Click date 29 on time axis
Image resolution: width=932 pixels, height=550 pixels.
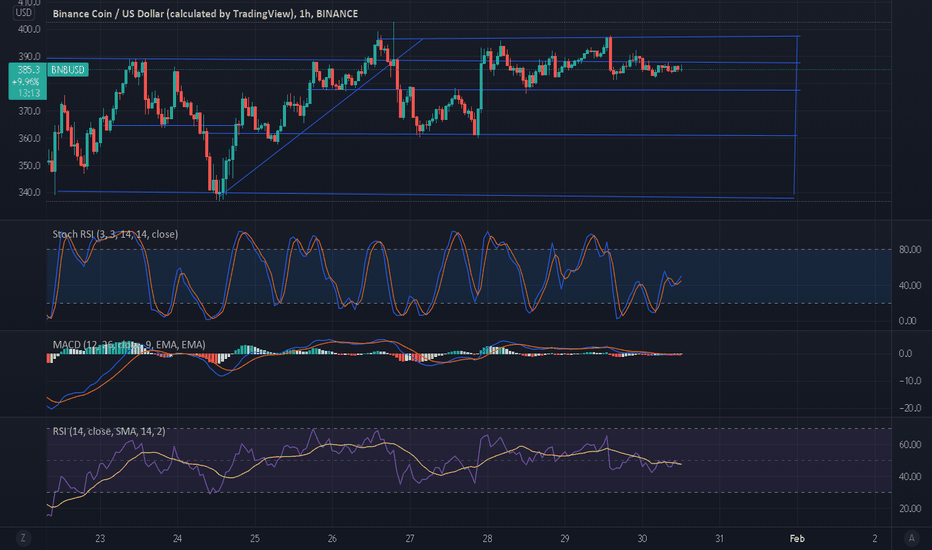[x=565, y=539]
